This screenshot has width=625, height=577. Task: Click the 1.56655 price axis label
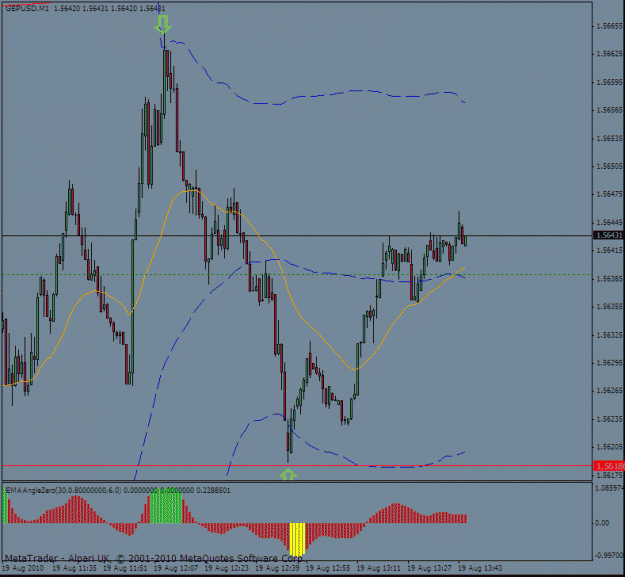pos(609,26)
